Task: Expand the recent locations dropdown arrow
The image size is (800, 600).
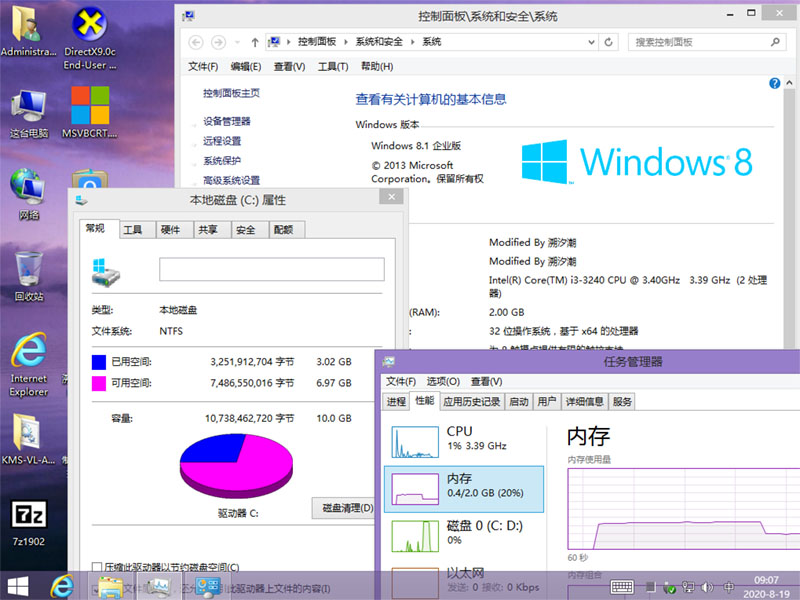Action: click(237, 42)
